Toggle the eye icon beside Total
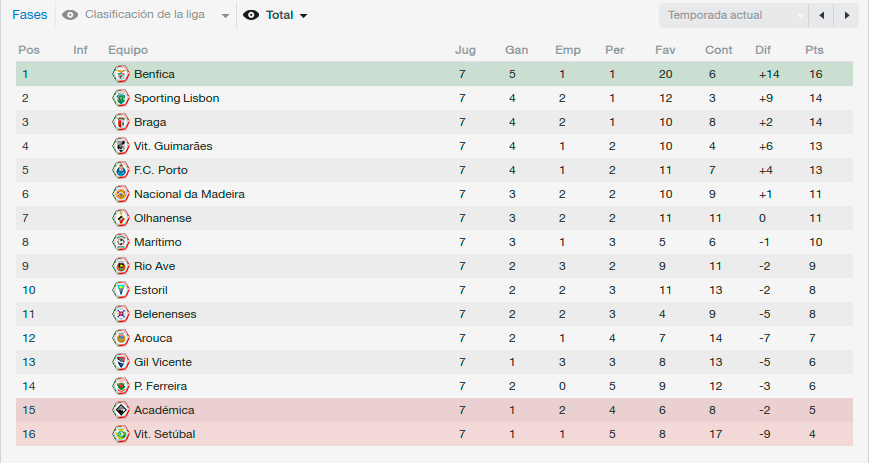The width and height of the screenshot is (869, 463). pos(251,15)
